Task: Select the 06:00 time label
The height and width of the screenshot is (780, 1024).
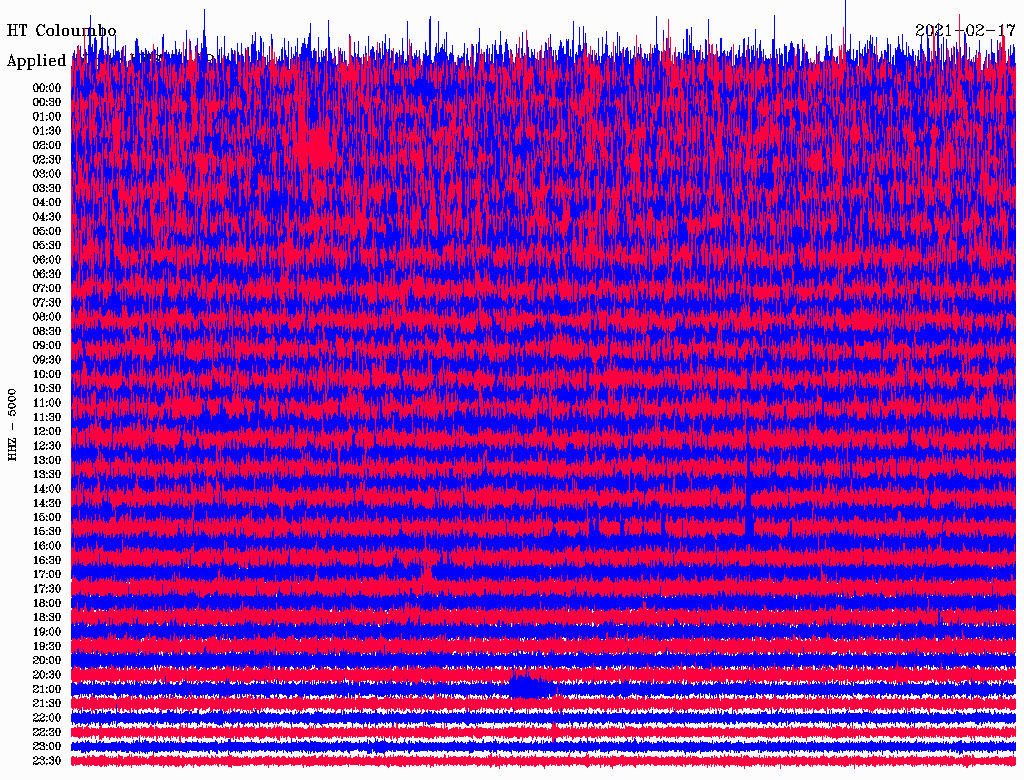Action: (x=47, y=259)
